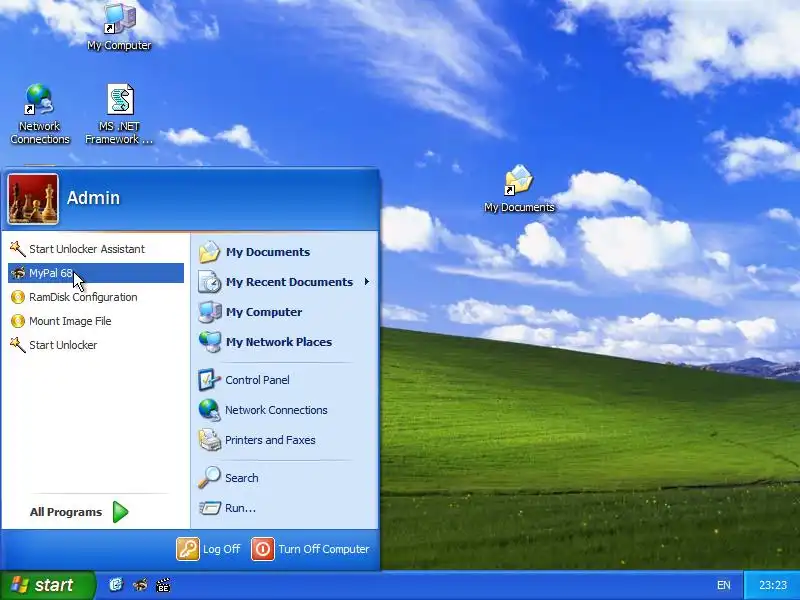Click the Log Off key icon
This screenshot has height=600, width=800.
188,549
